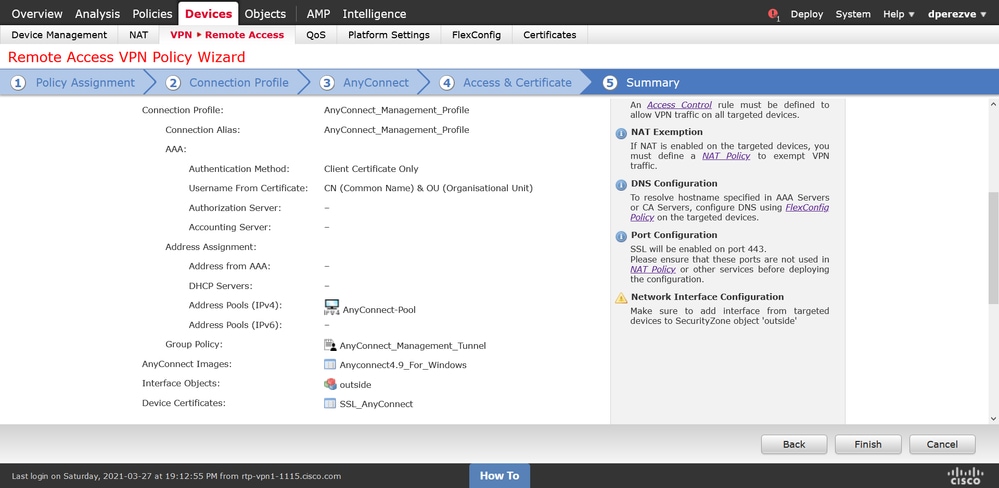Click the Back button
This screenshot has height=488, width=999.
794,444
